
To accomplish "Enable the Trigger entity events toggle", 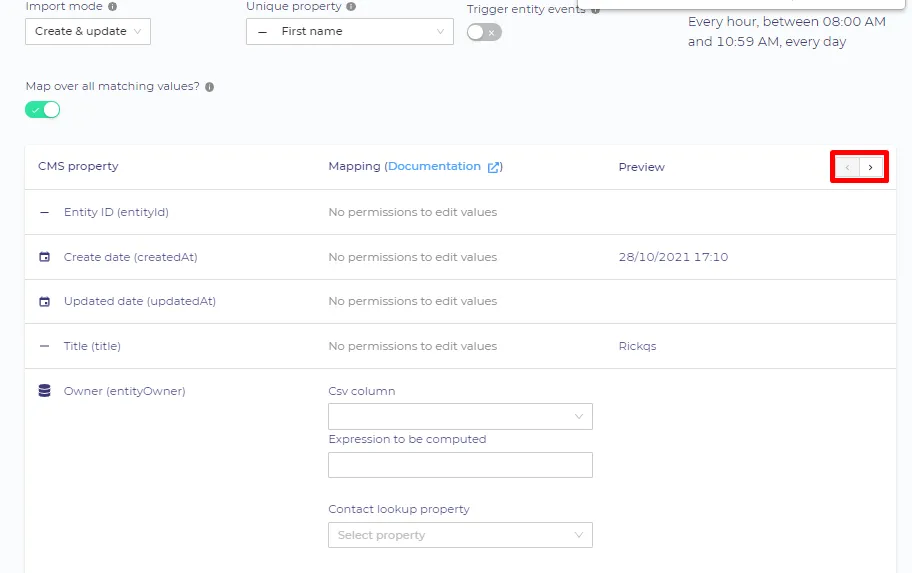I will coord(484,32).
